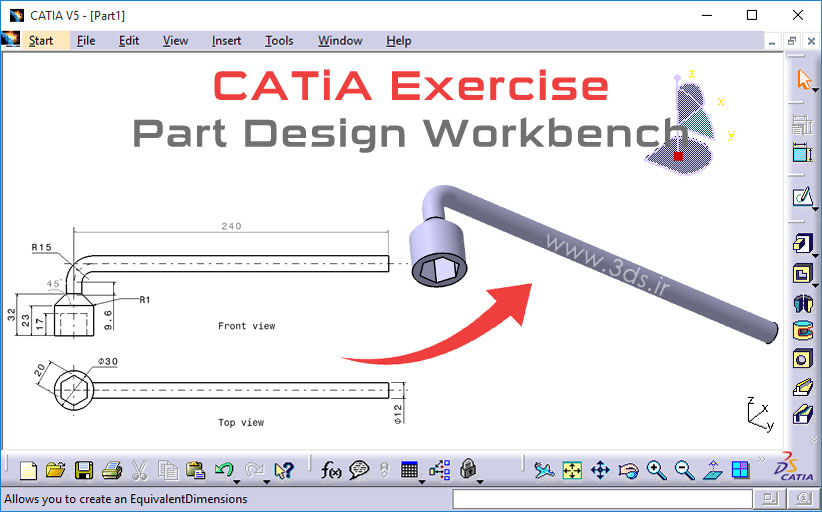Click the Redo arrow icon

tap(254, 469)
